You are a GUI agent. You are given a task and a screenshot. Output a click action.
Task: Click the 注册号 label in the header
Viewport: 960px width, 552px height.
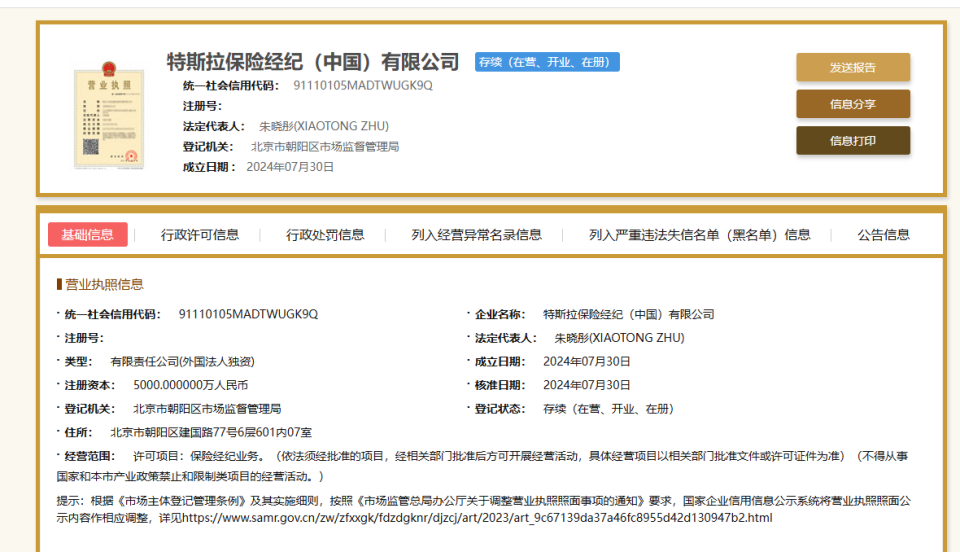(202, 106)
